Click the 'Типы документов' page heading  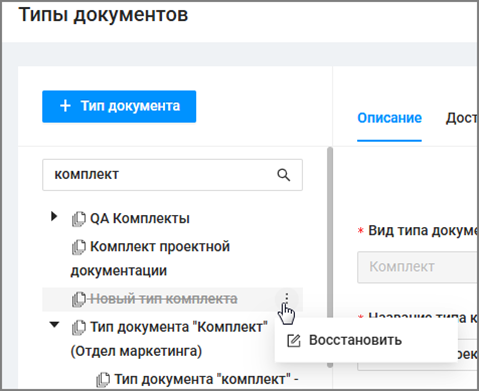(103, 15)
